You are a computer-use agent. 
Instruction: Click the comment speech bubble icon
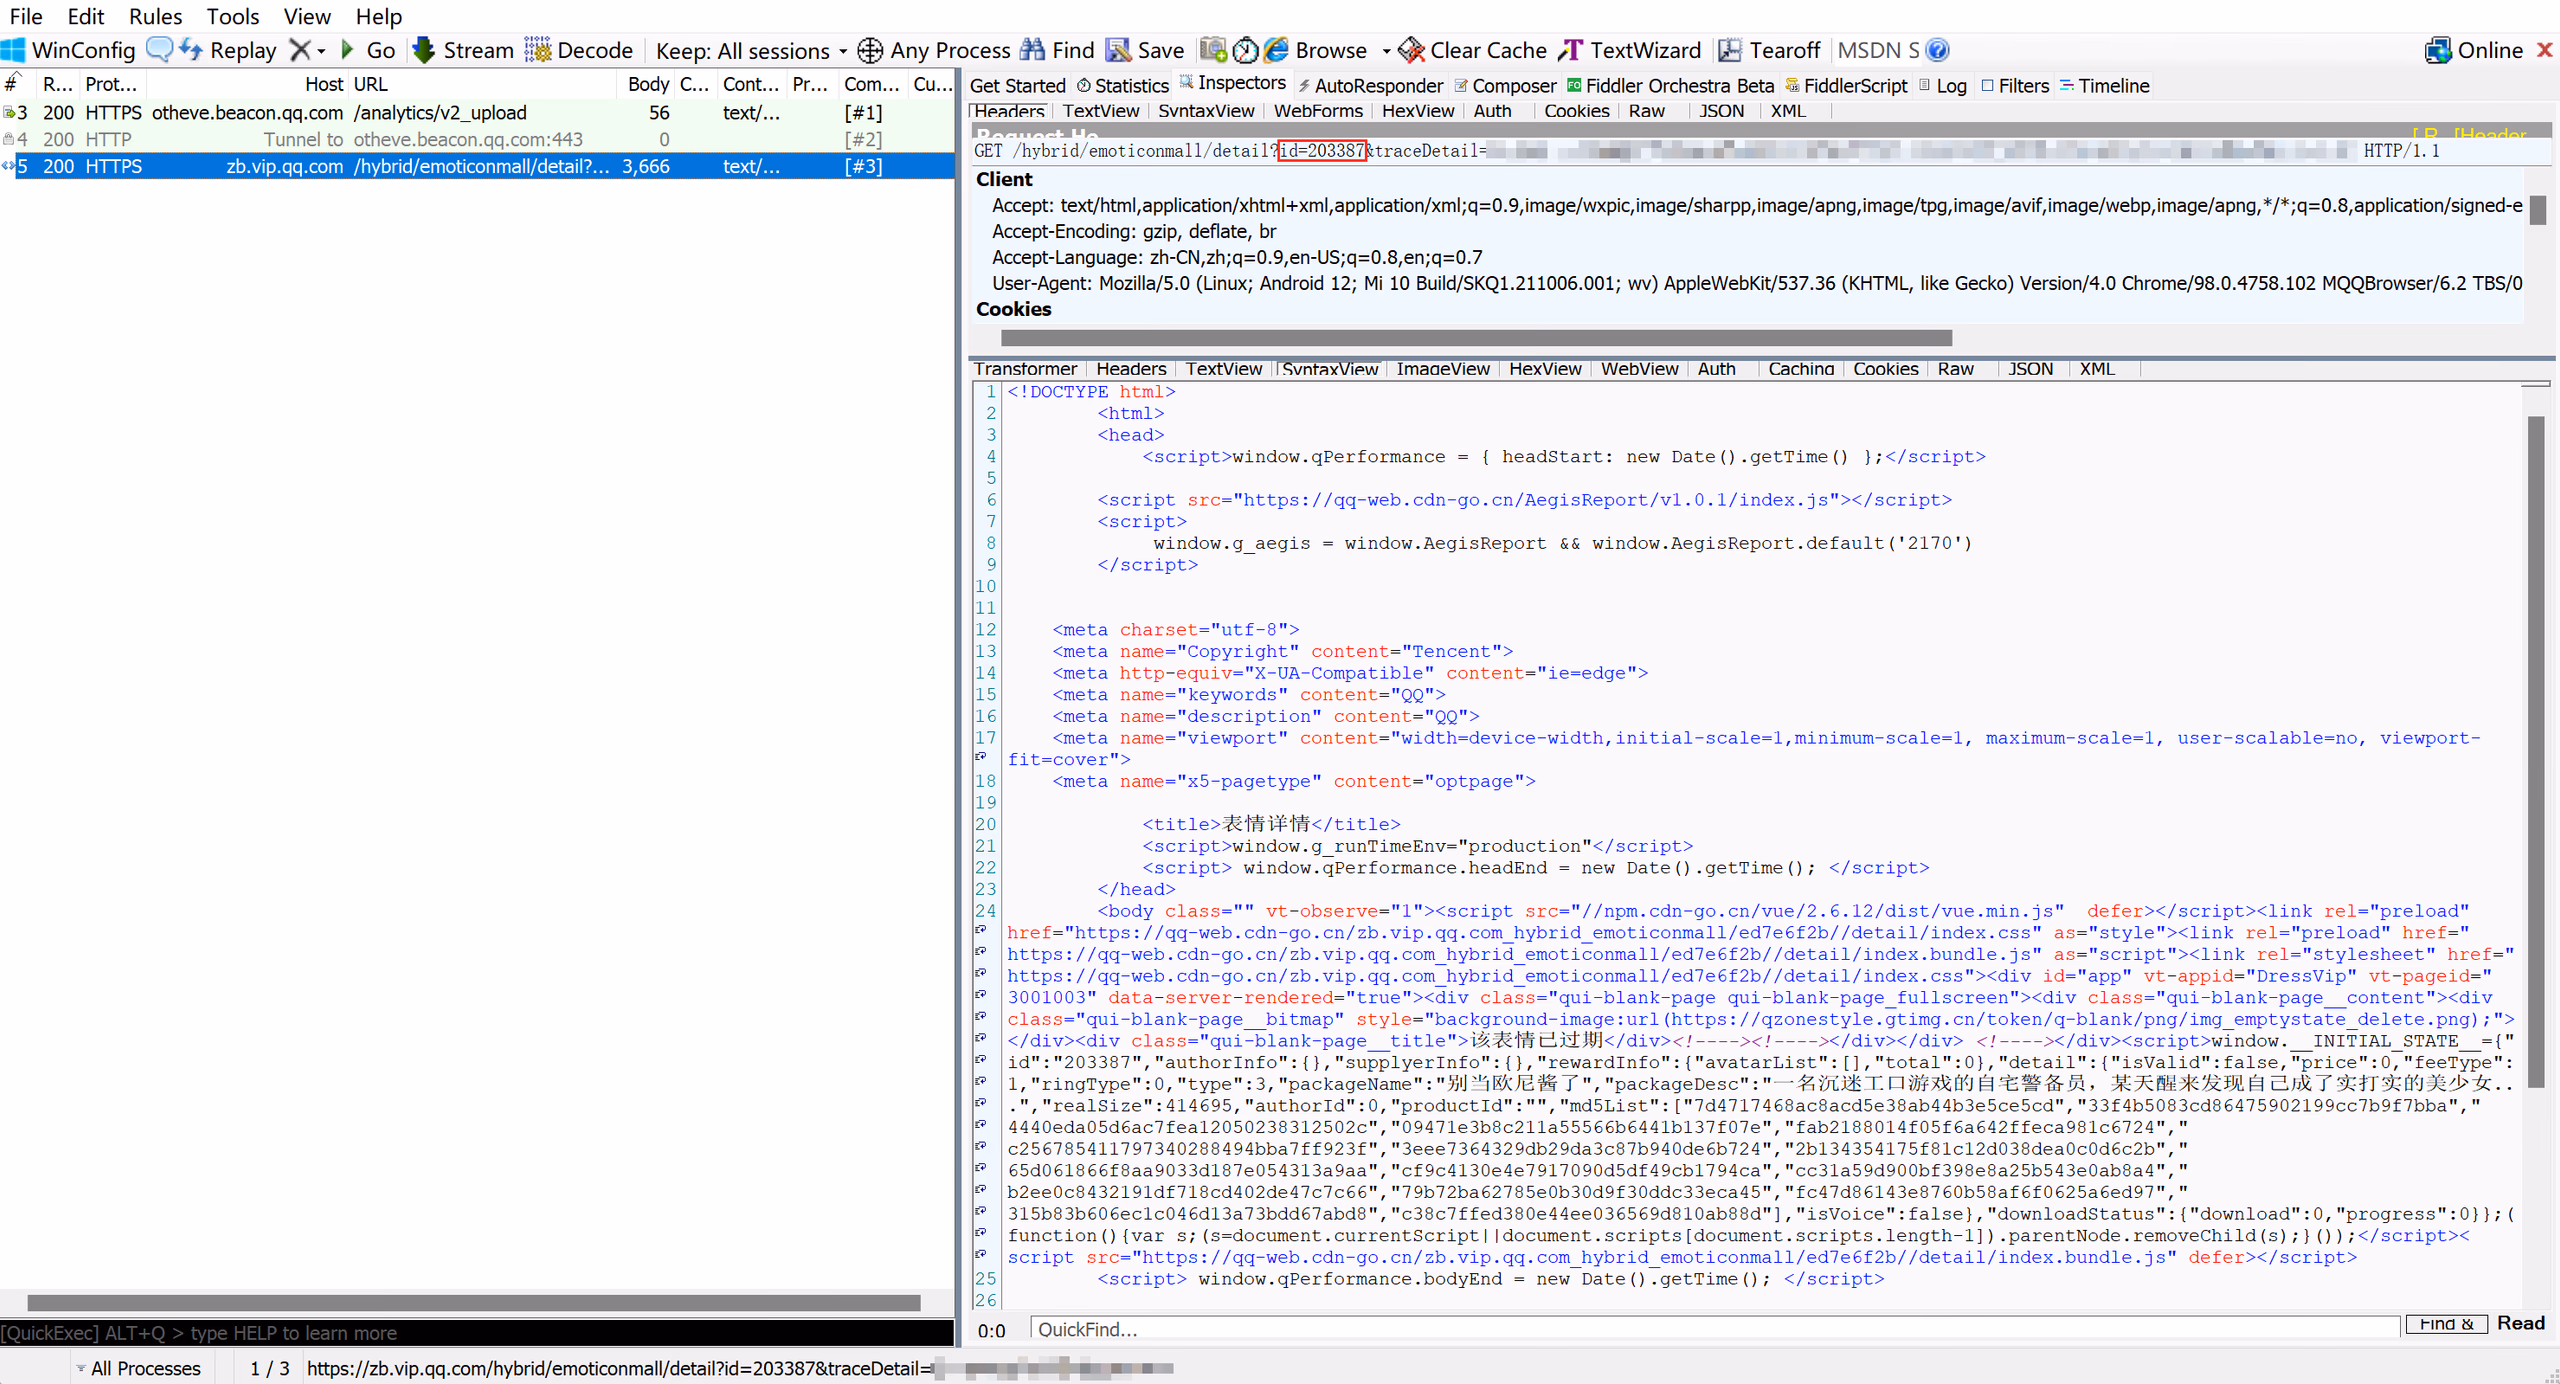point(159,49)
